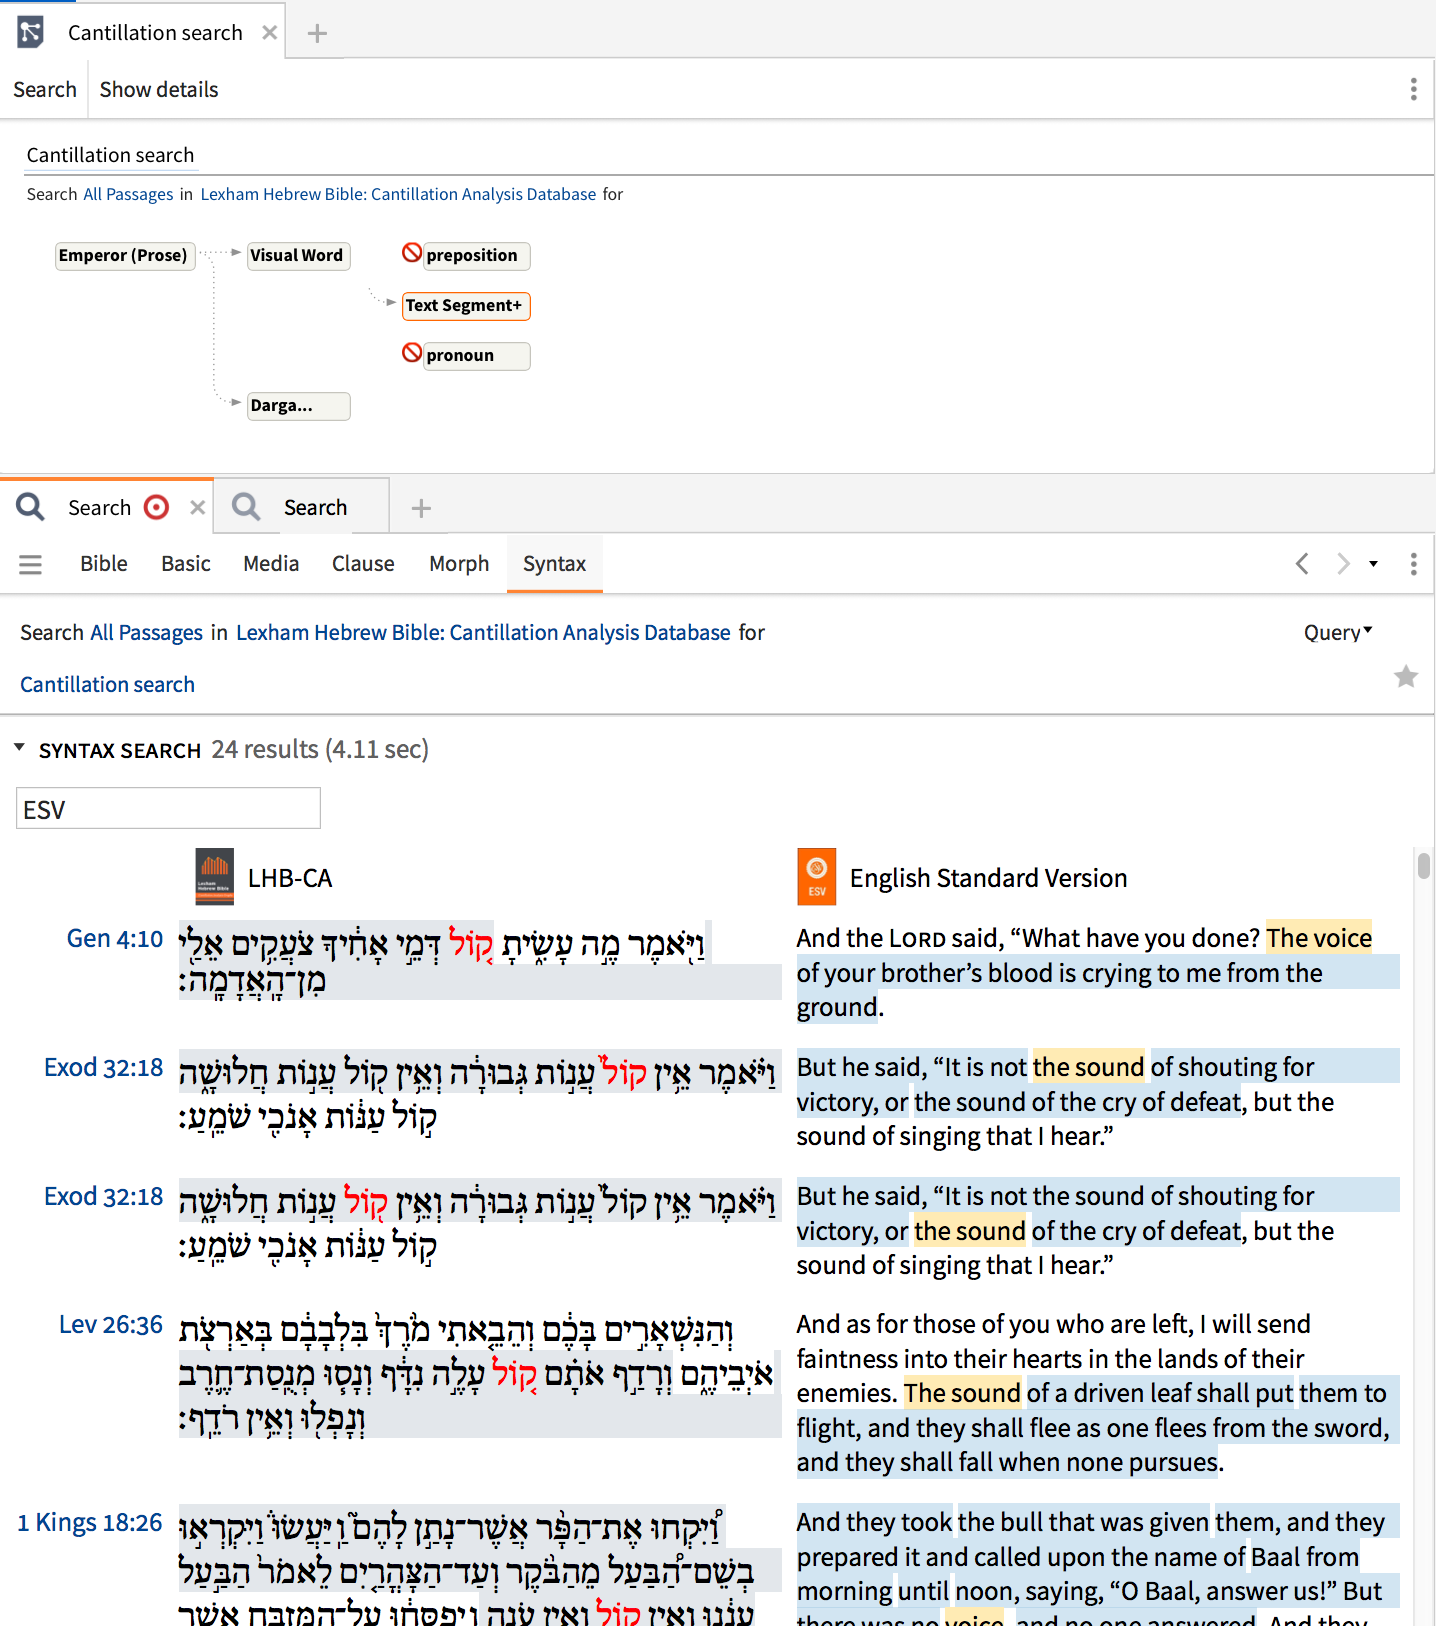Open the Cantillation search query link
Screen dimensions: 1436x1626
tap(108, 685)
